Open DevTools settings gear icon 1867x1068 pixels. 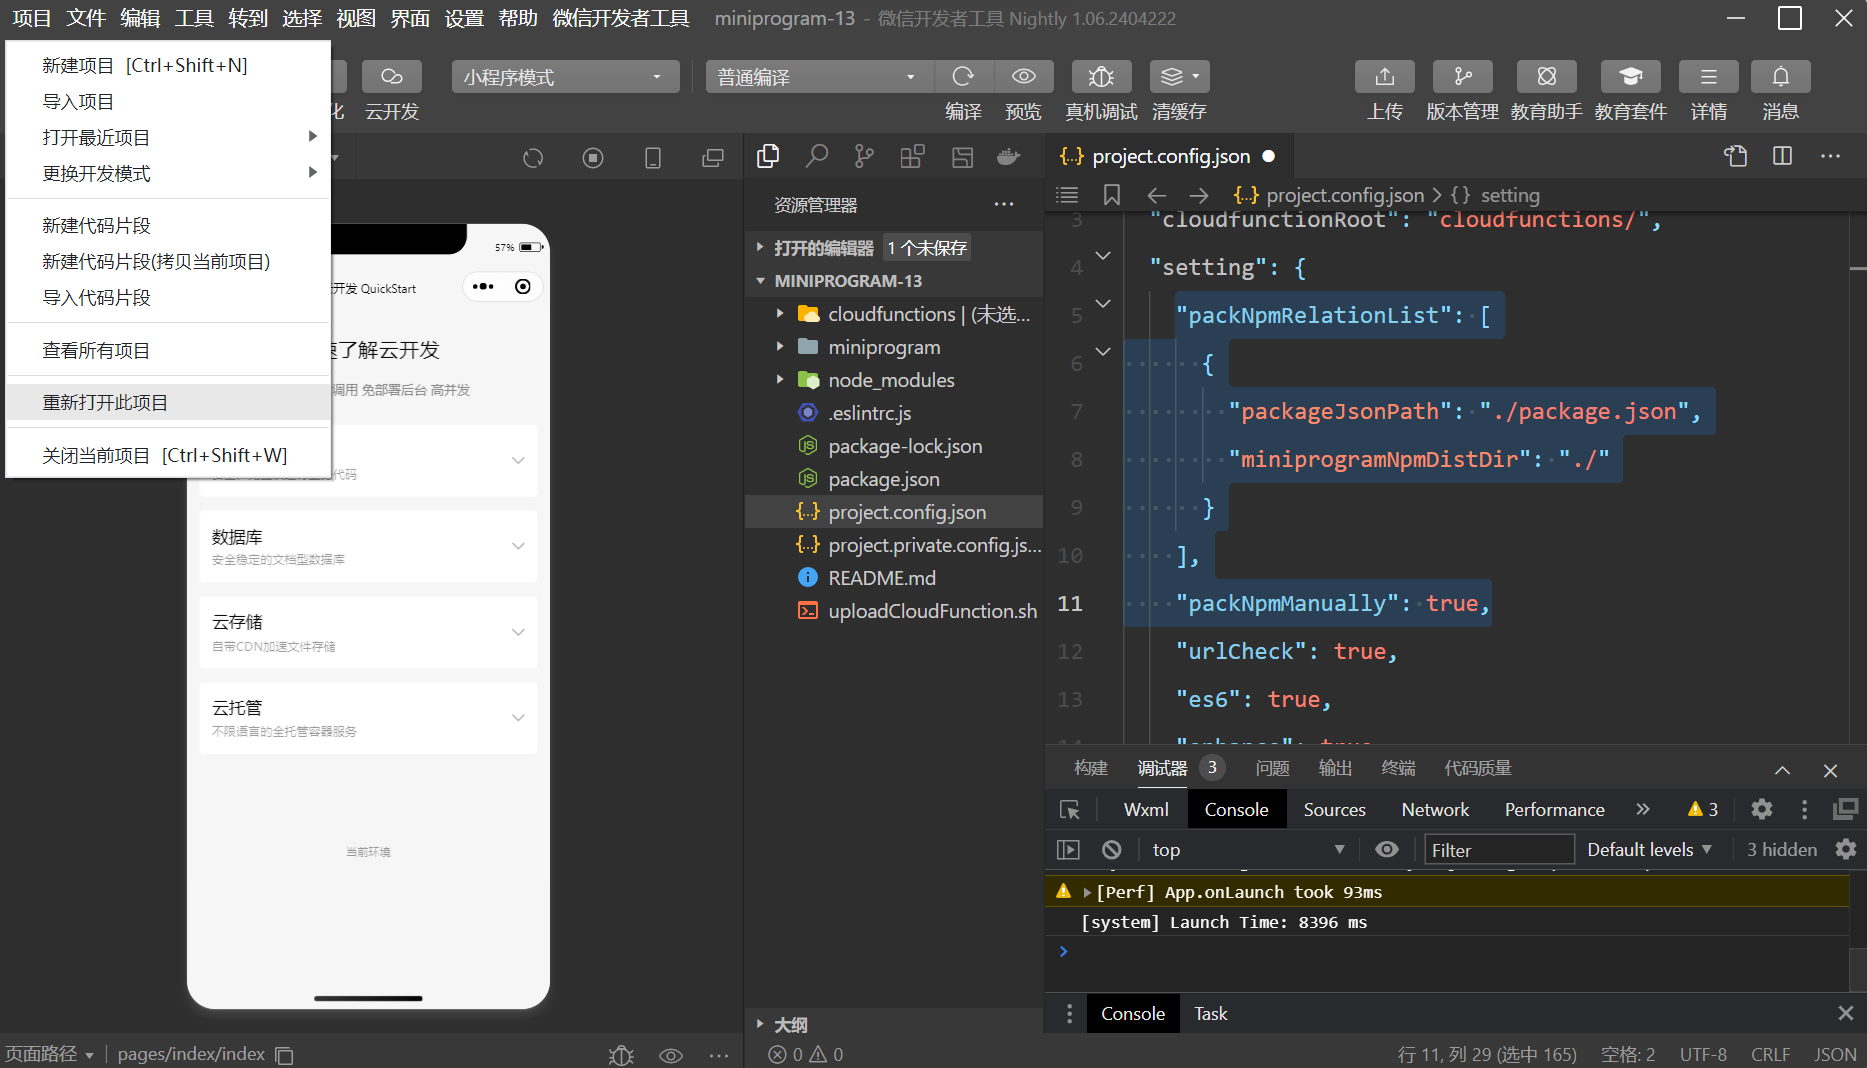1762,809
